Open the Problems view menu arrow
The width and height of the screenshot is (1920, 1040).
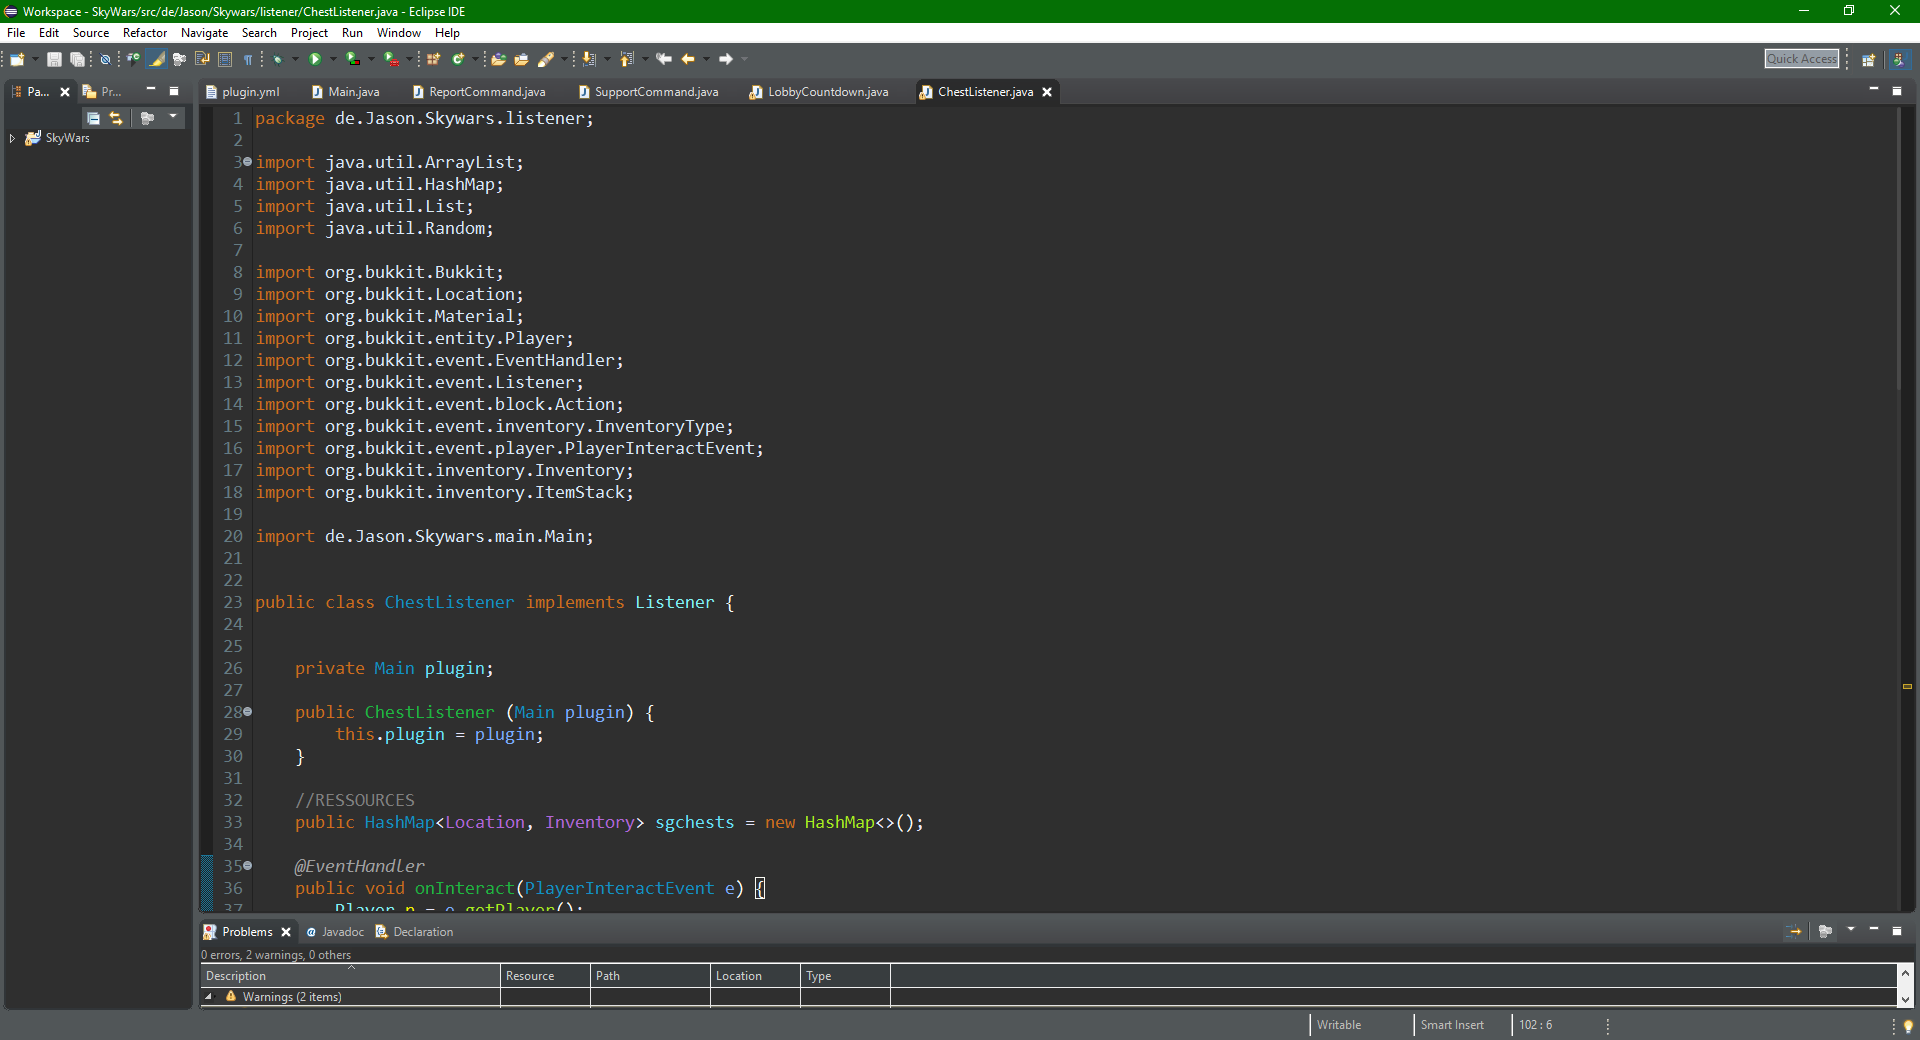1851,930
